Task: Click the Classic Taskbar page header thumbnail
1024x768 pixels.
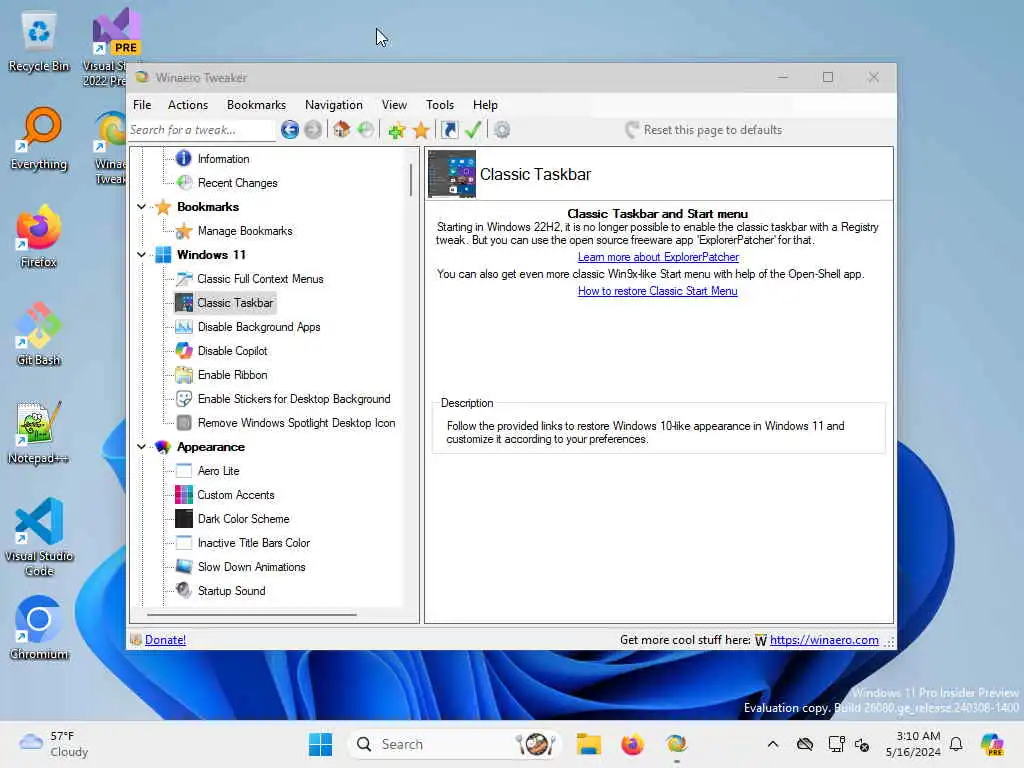Action: point(452,174)
